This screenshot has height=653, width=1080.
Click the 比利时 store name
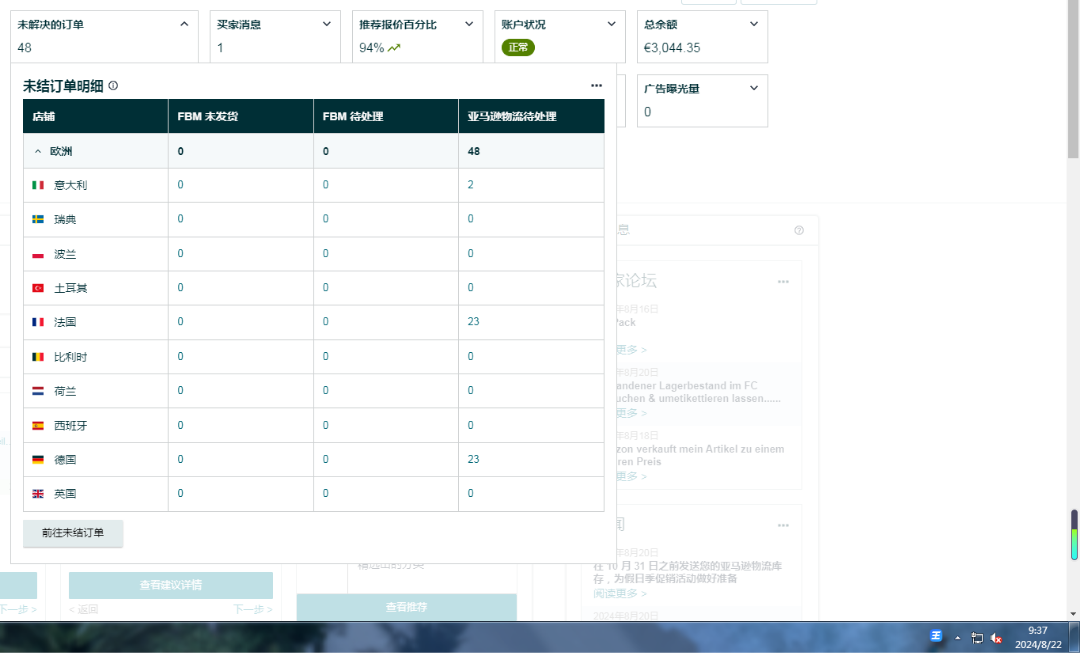click(x=71, y=357)
